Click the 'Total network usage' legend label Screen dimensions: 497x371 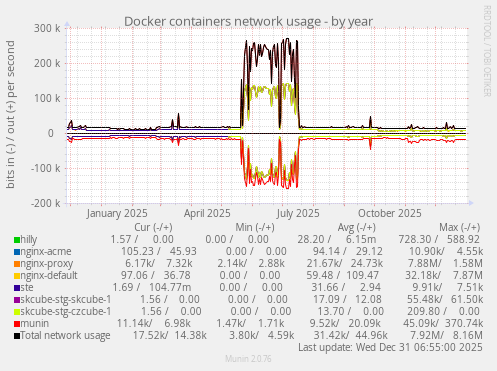(65, 335)
